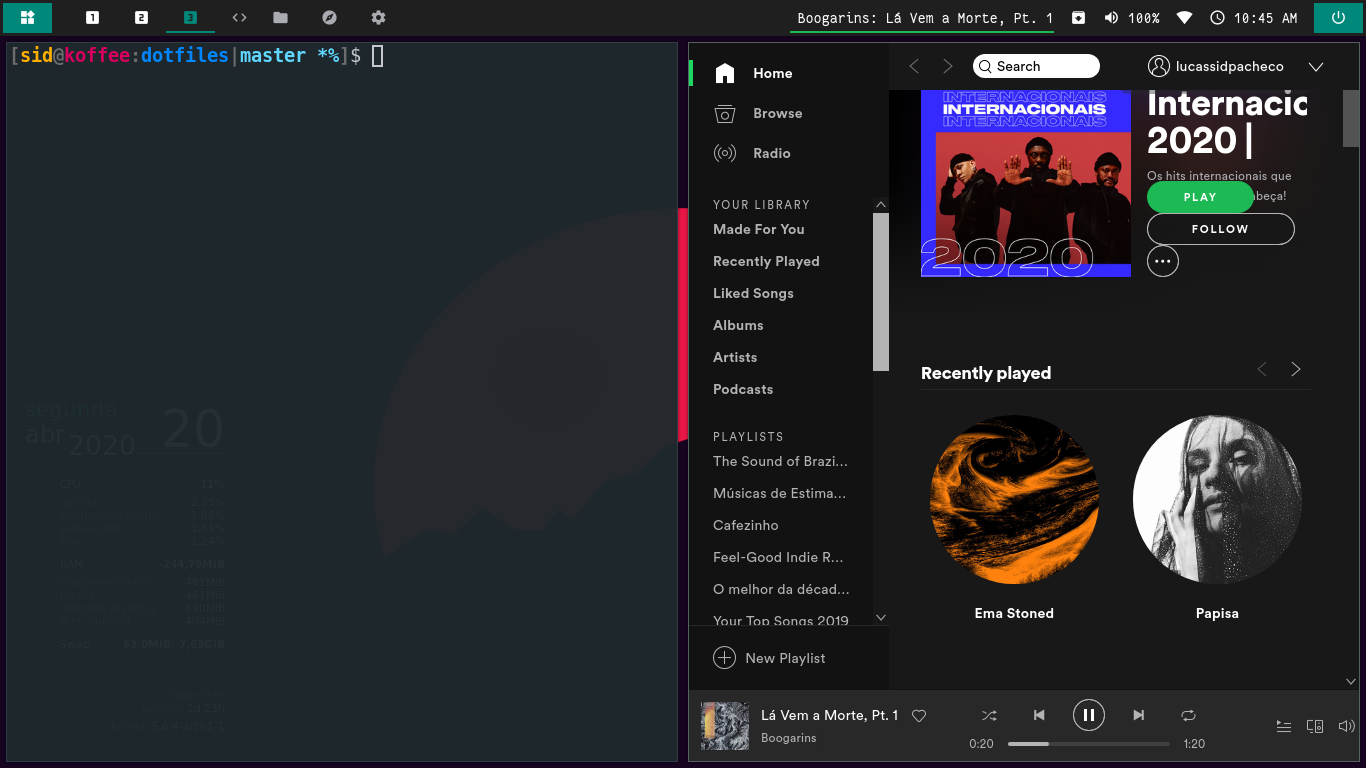1366x768 pixels.
Task: Click the top bar power button
Action: click(x=1337, y=17)
